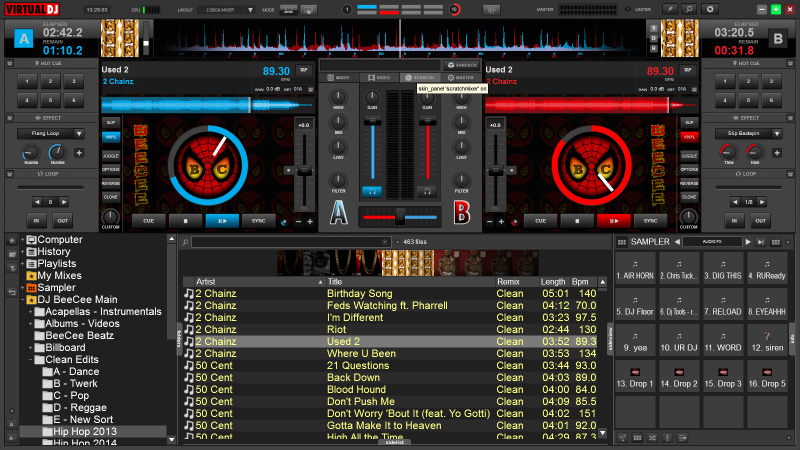Set loop IN on deck A
The image size is (800, 450).
coord(36,221)
